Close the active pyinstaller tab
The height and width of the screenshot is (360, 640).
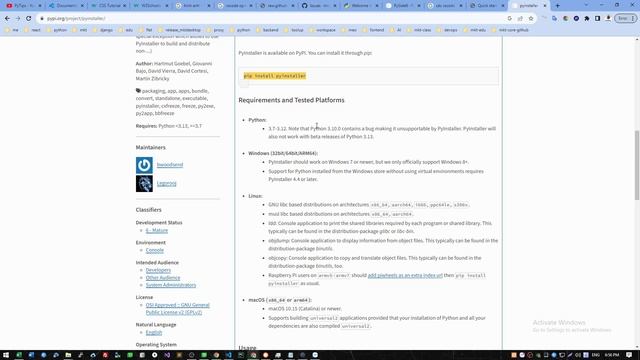(544, 6)
